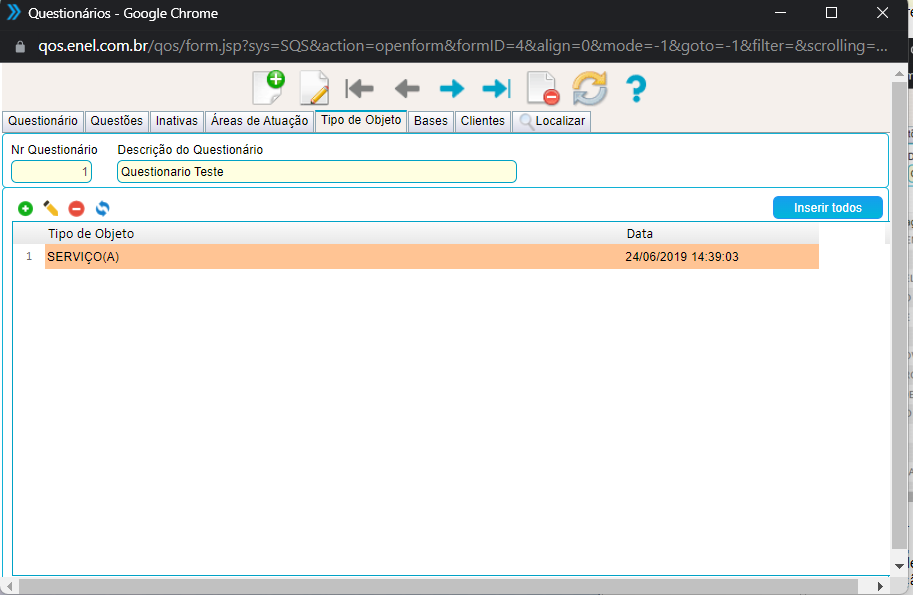Remove object type with small red minus
913x595 pixels.
[76, 208]
